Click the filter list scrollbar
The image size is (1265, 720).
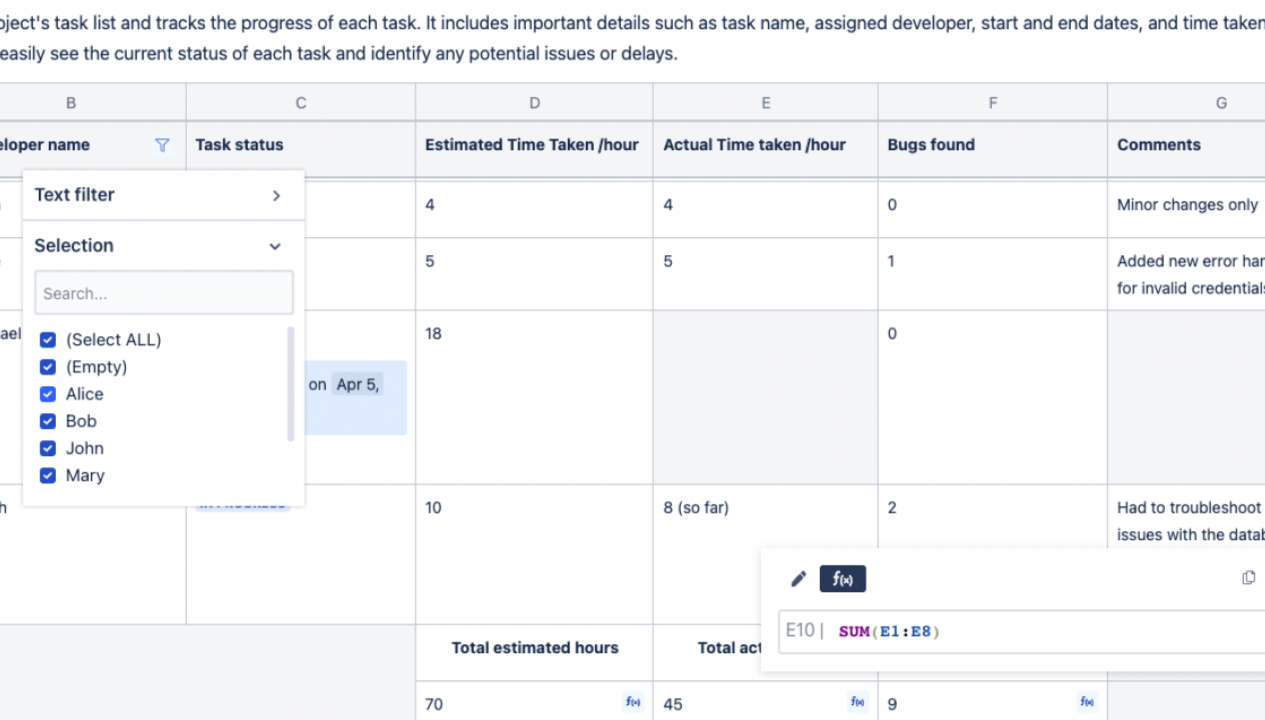291,384
